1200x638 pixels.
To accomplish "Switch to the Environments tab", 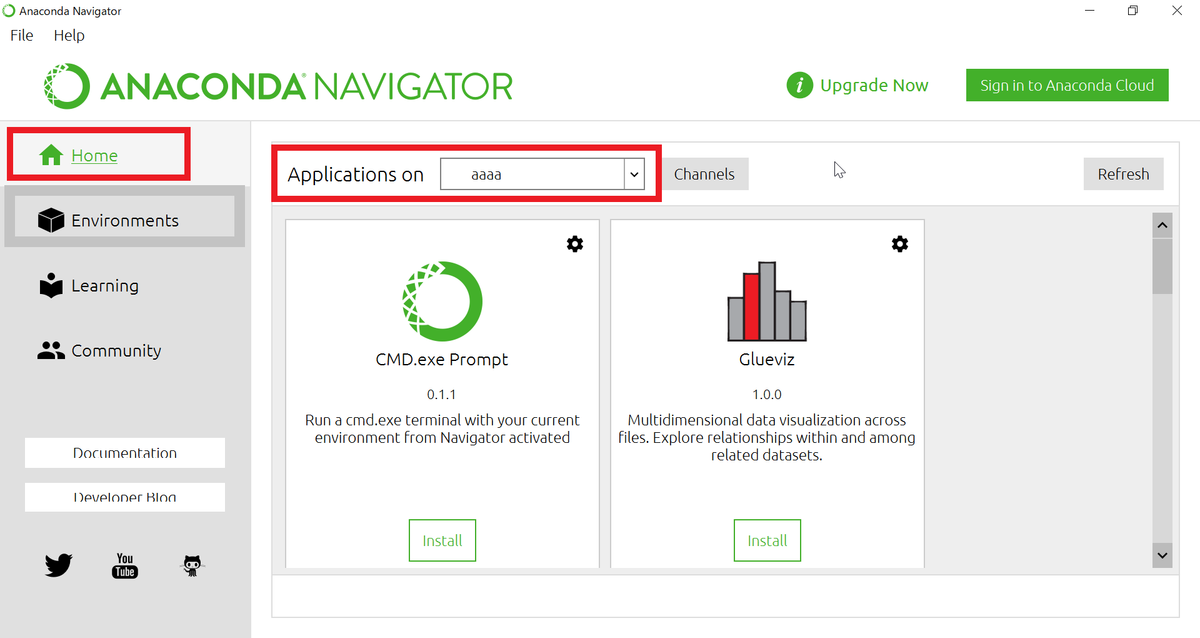I will coord(125,220).
